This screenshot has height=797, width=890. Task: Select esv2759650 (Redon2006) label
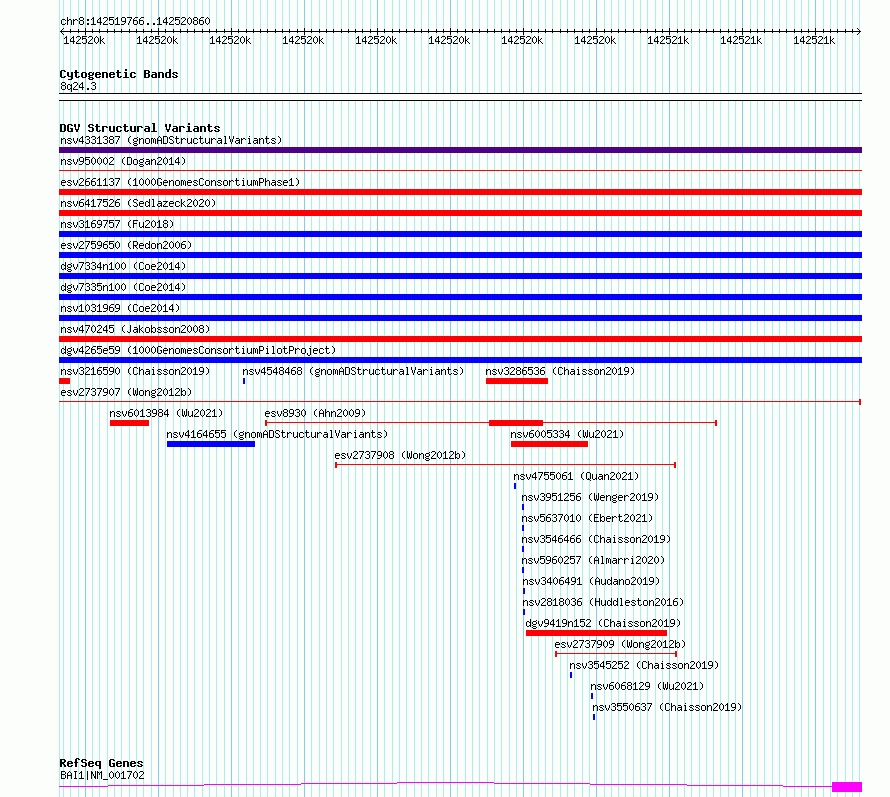[126, 245]
